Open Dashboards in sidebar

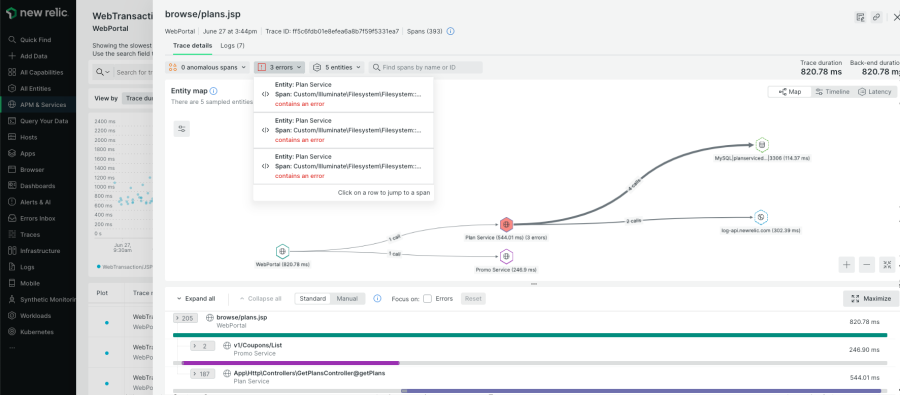37,186
